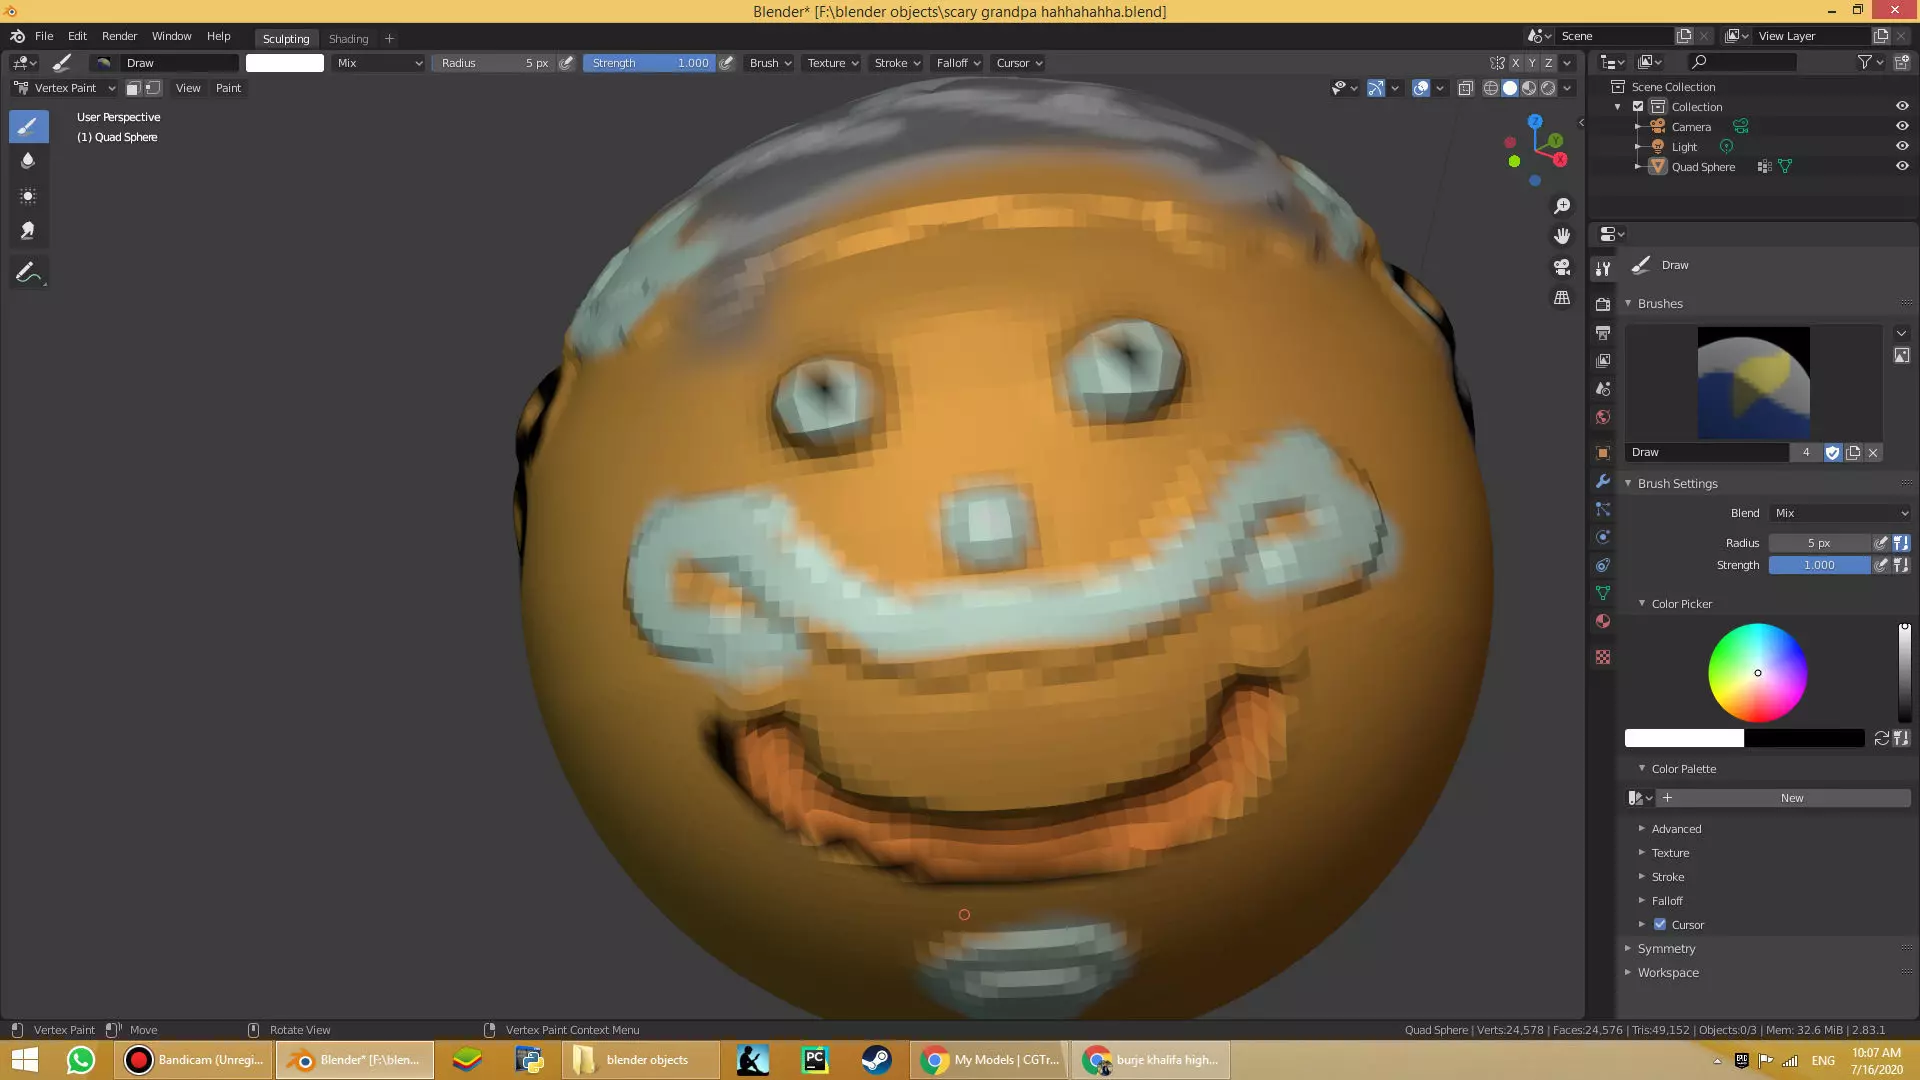Hide the Camera object in outliner

pyautogui.click(x=1902, y=127)
